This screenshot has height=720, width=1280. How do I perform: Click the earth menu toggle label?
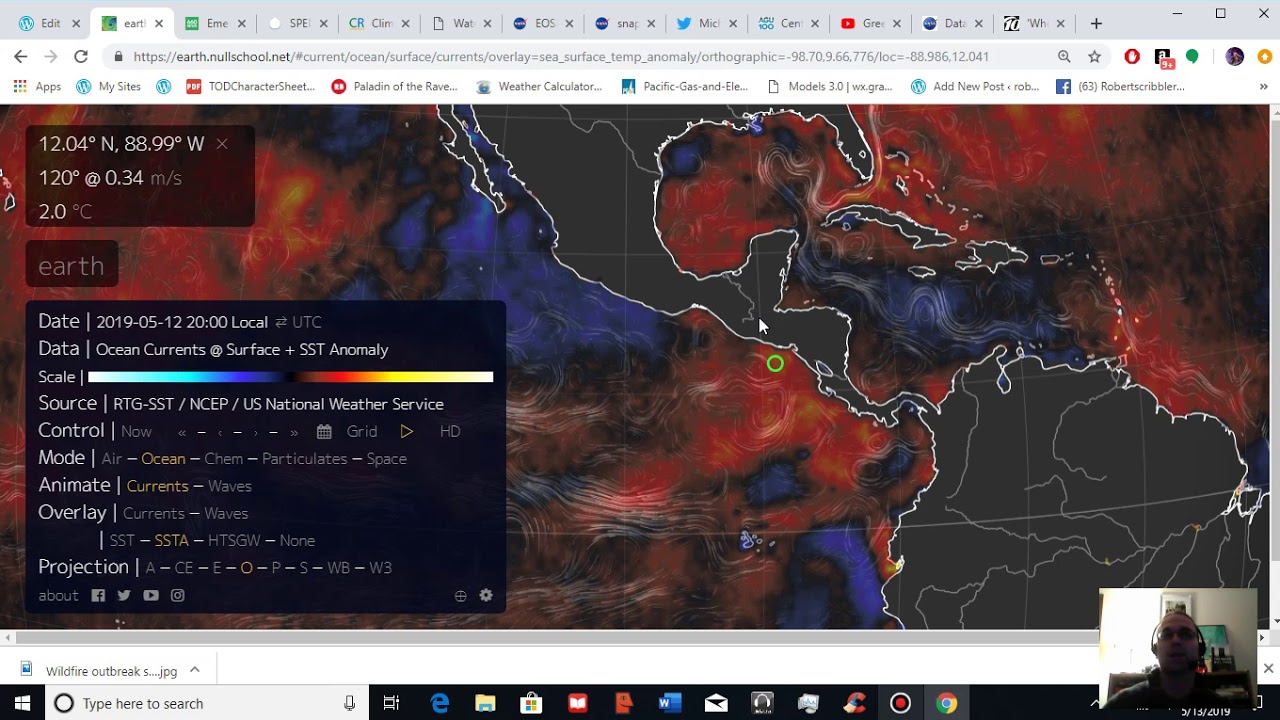click(71, 266)
